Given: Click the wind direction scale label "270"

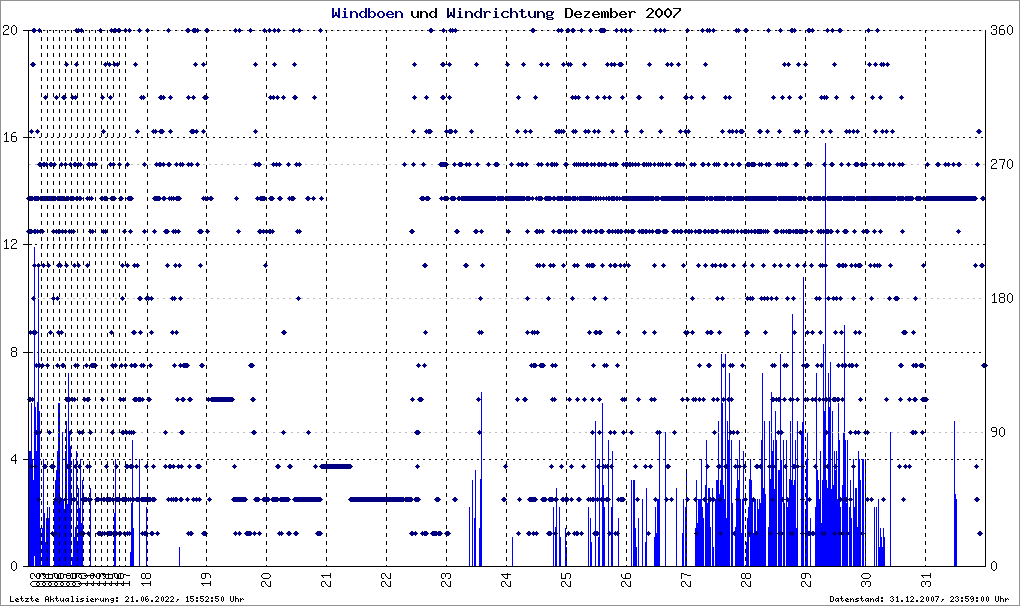Looking at the screenshot, I should tap(1002, 164).
